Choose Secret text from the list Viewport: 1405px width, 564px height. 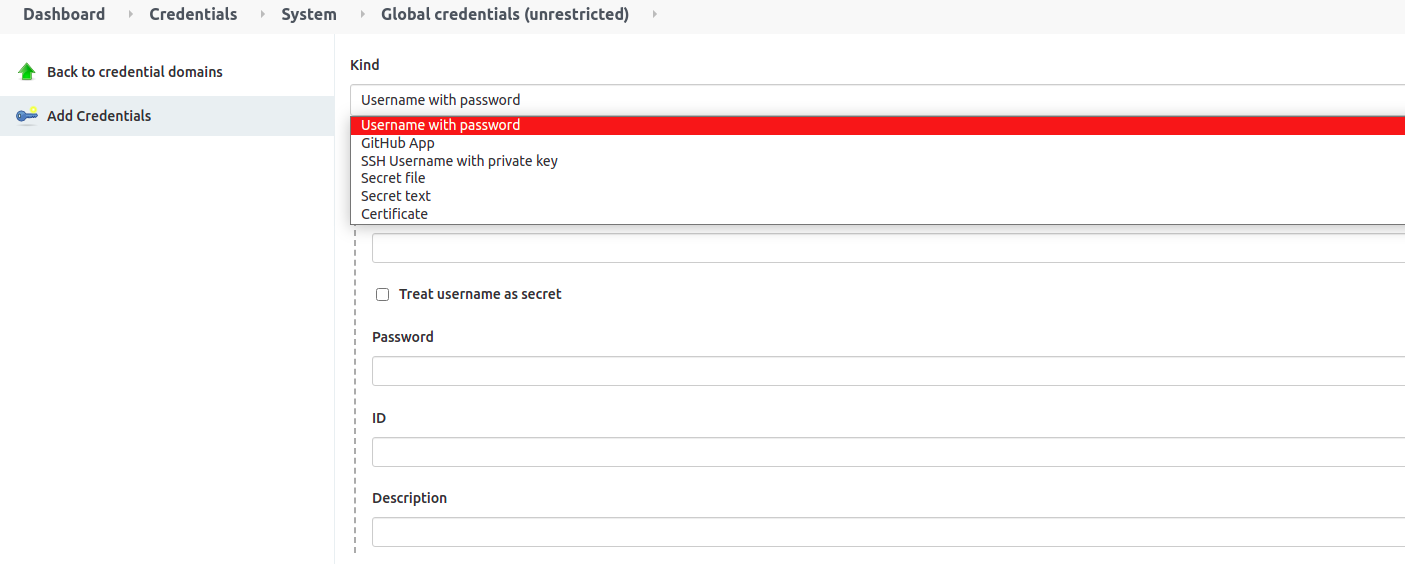point(396,196)
